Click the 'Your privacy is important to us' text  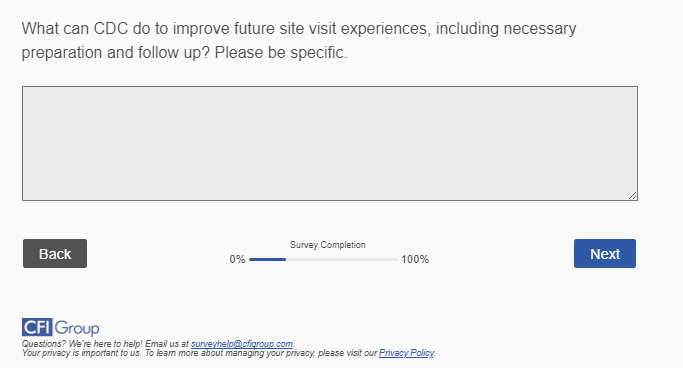pyautogui.click(x=82, y=353)
